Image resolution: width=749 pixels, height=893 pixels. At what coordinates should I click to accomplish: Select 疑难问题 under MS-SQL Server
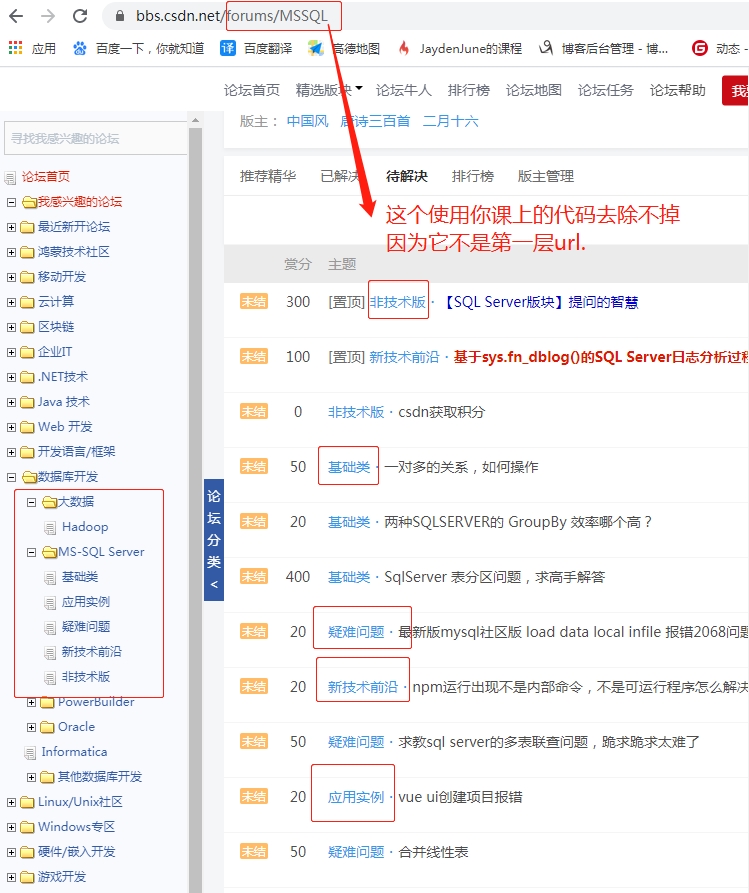pyautogui.click(x=85, y=627)
